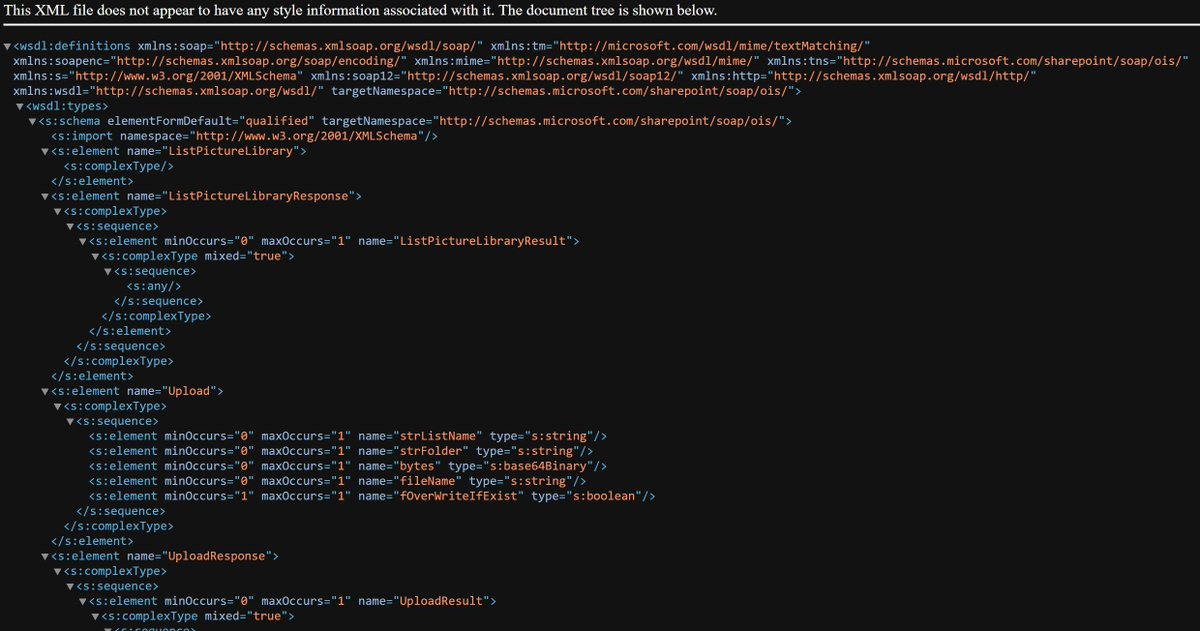Collapse the ListPictureLibrary element node
The height and width of the screenshot is (631, 1200).
pyautogui.click(x=46, y=151)
